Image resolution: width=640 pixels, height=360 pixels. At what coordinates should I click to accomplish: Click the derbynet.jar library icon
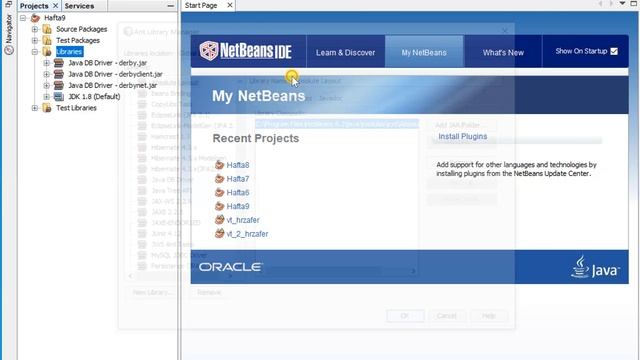click(x=59, y=85)
